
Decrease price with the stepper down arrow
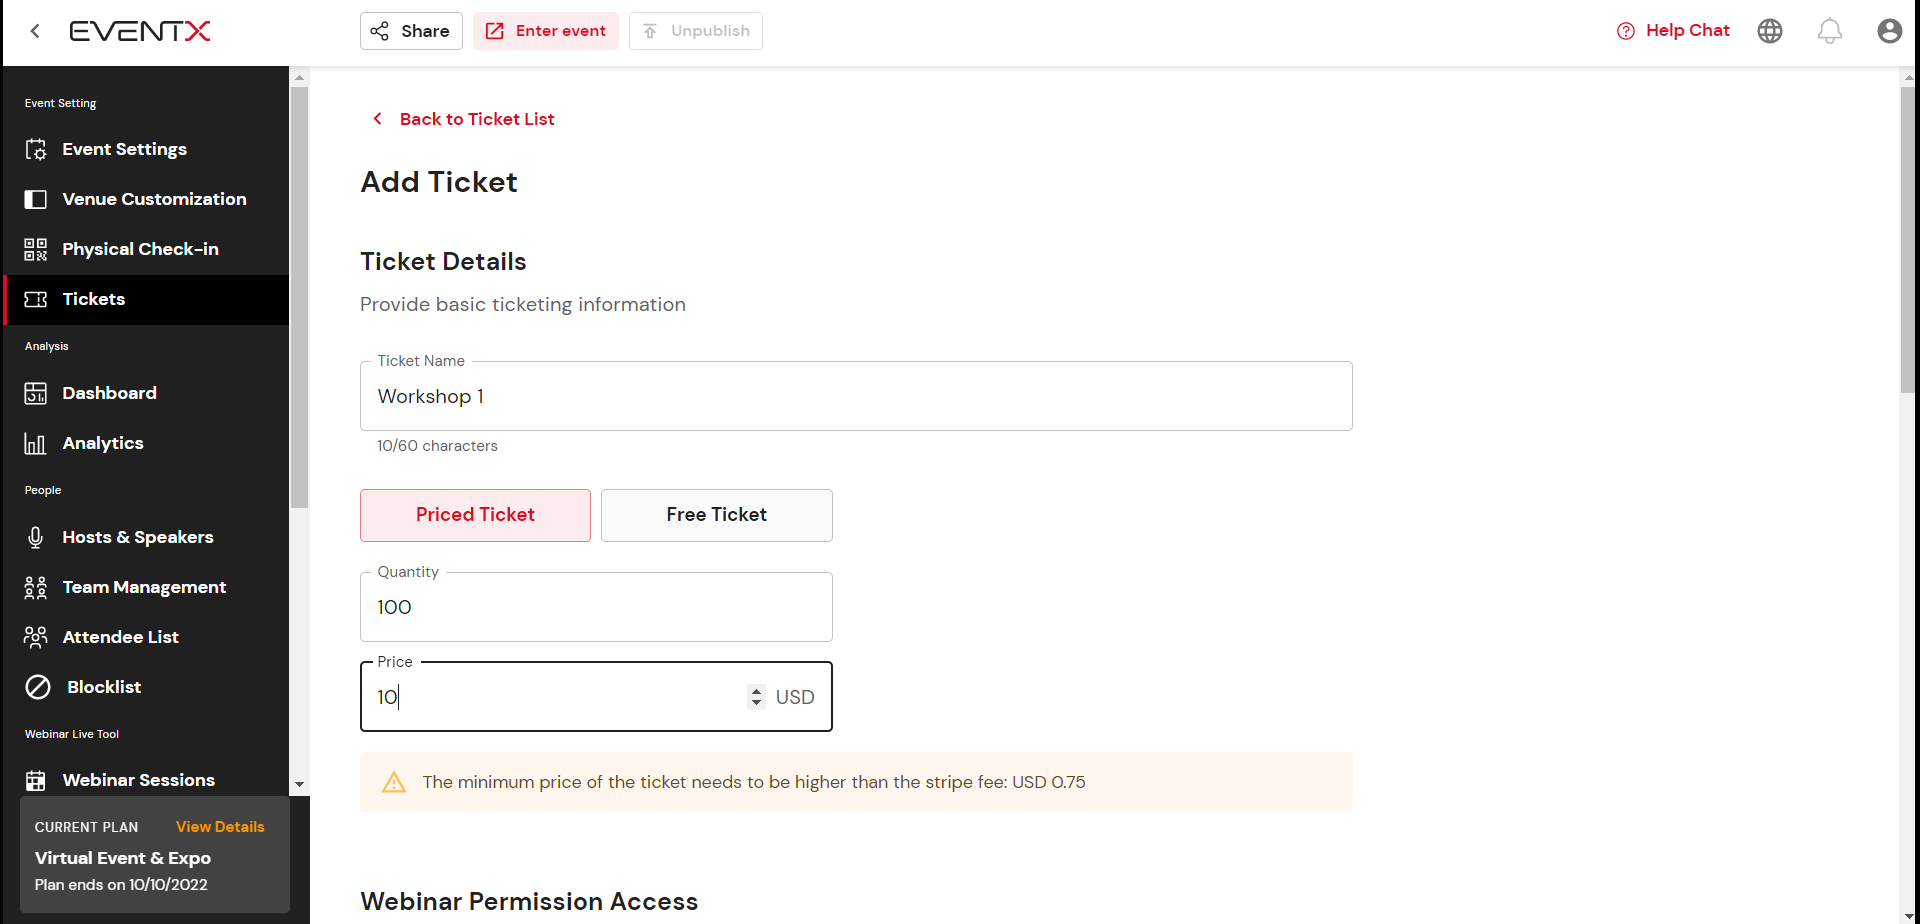tap(756, 703)
